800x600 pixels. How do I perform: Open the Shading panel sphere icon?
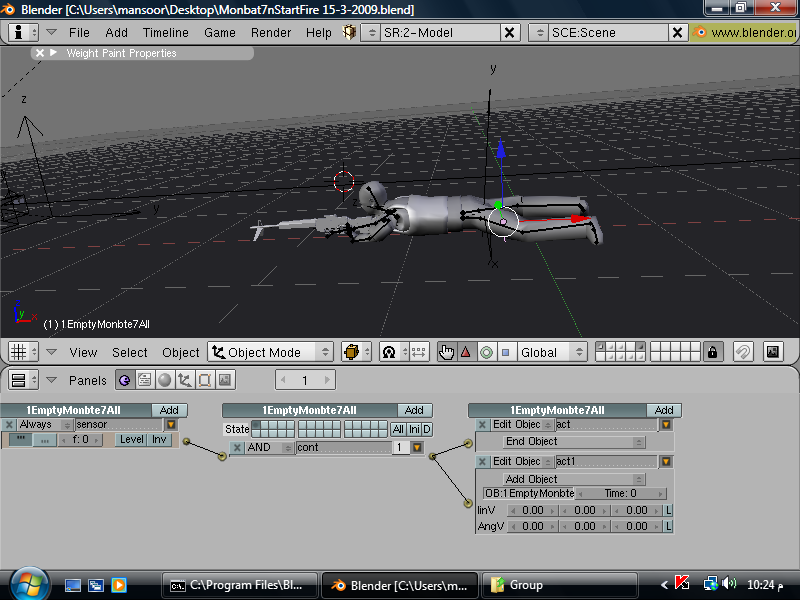click(x=165, y=380)
